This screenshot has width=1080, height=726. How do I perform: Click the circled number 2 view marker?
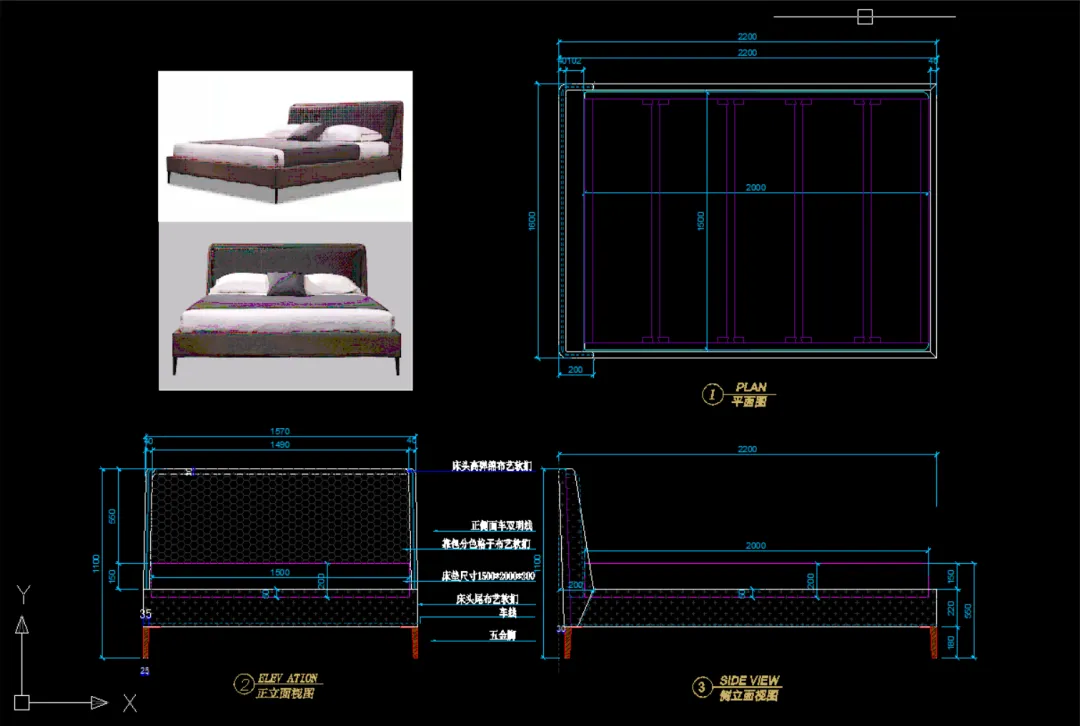[x=244, y=685]
